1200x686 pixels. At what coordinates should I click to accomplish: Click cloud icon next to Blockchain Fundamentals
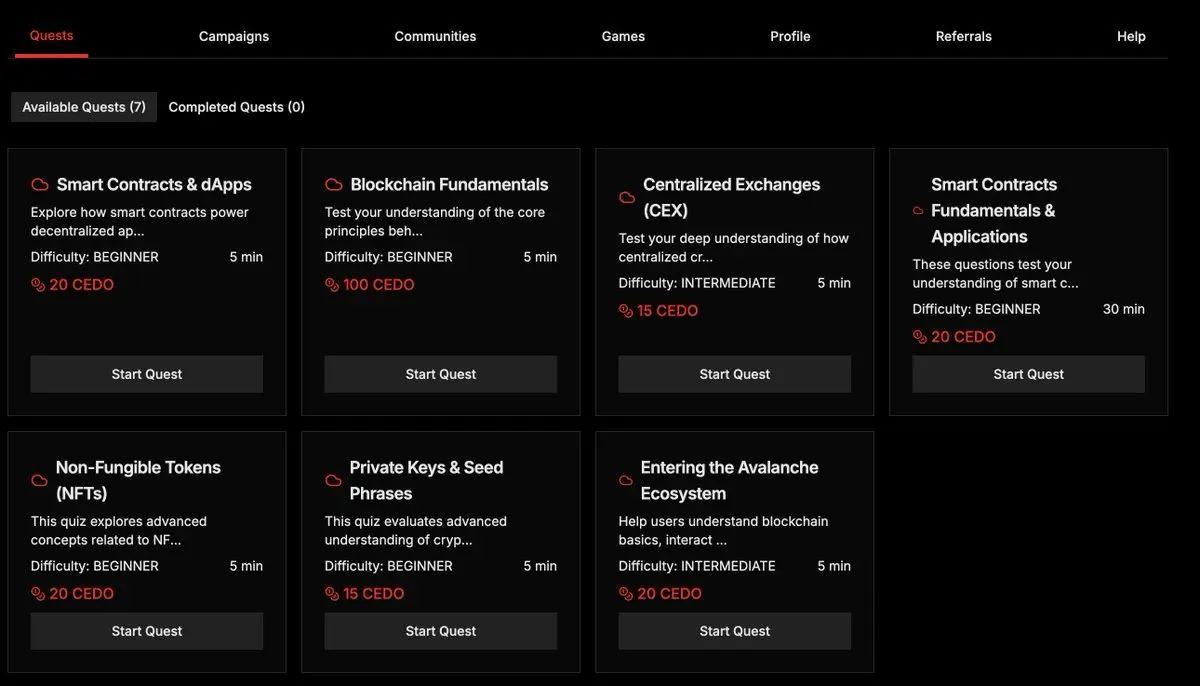334,185
